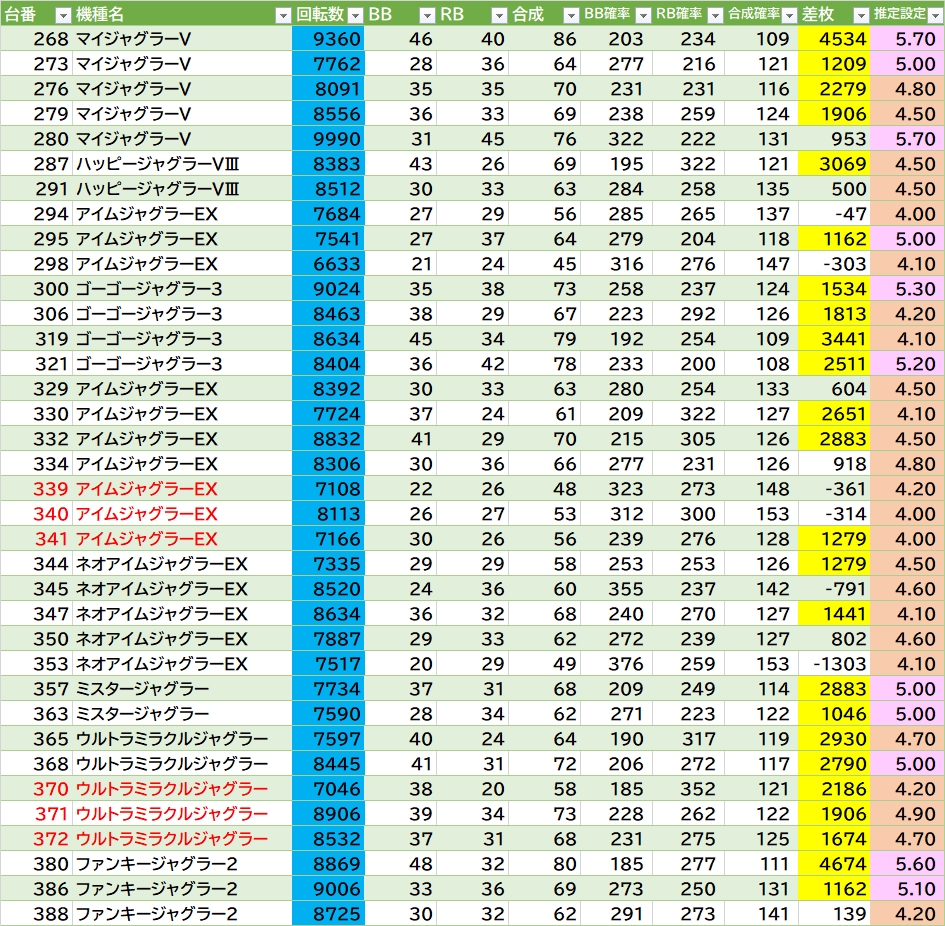Open the 推定設定 column filter dropdown

[935, 16]
